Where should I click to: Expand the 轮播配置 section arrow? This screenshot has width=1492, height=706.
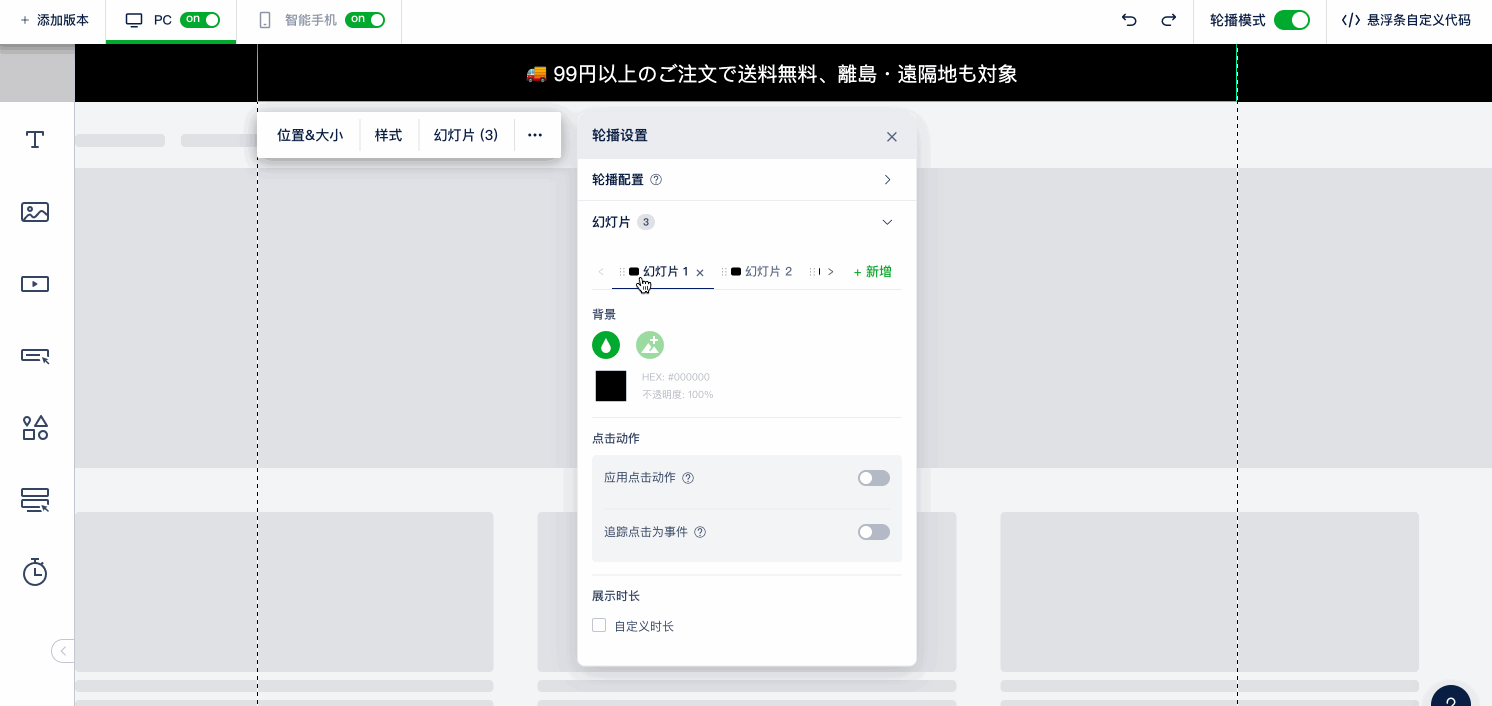(x=887, y=180)
